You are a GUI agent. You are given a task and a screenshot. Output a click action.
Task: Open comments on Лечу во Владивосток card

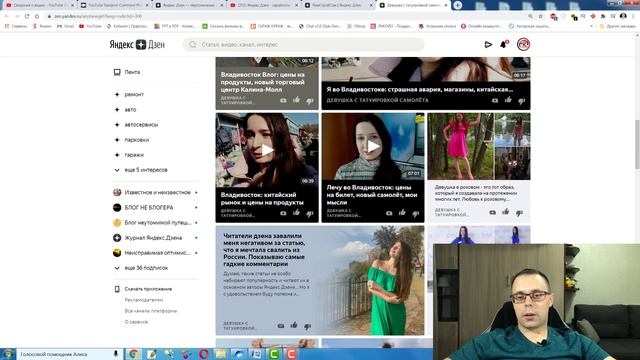(x=389, y=213)
